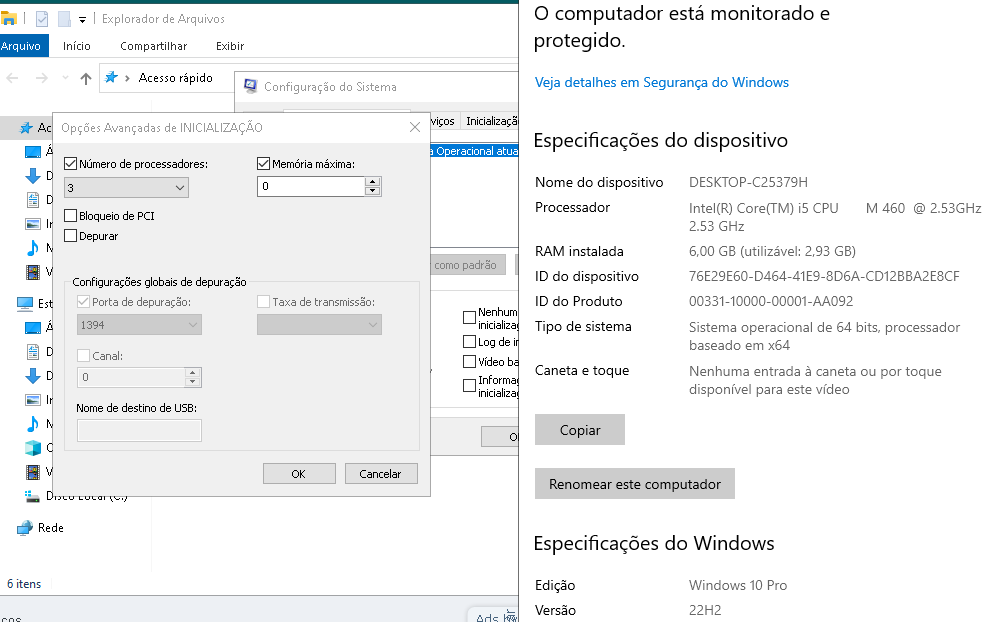Open the Taxa de transmissão dropdown

pyautogui.click(x=319, y=325)
